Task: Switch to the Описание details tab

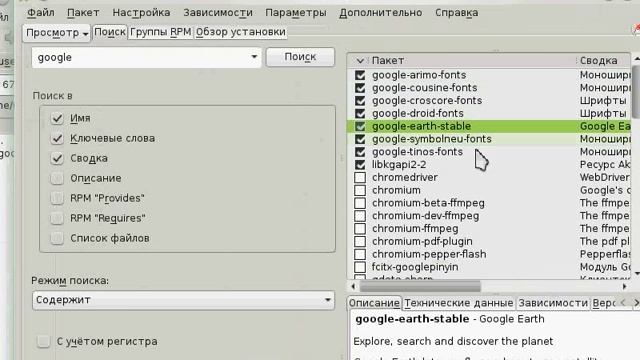Action: coord(374,303)
